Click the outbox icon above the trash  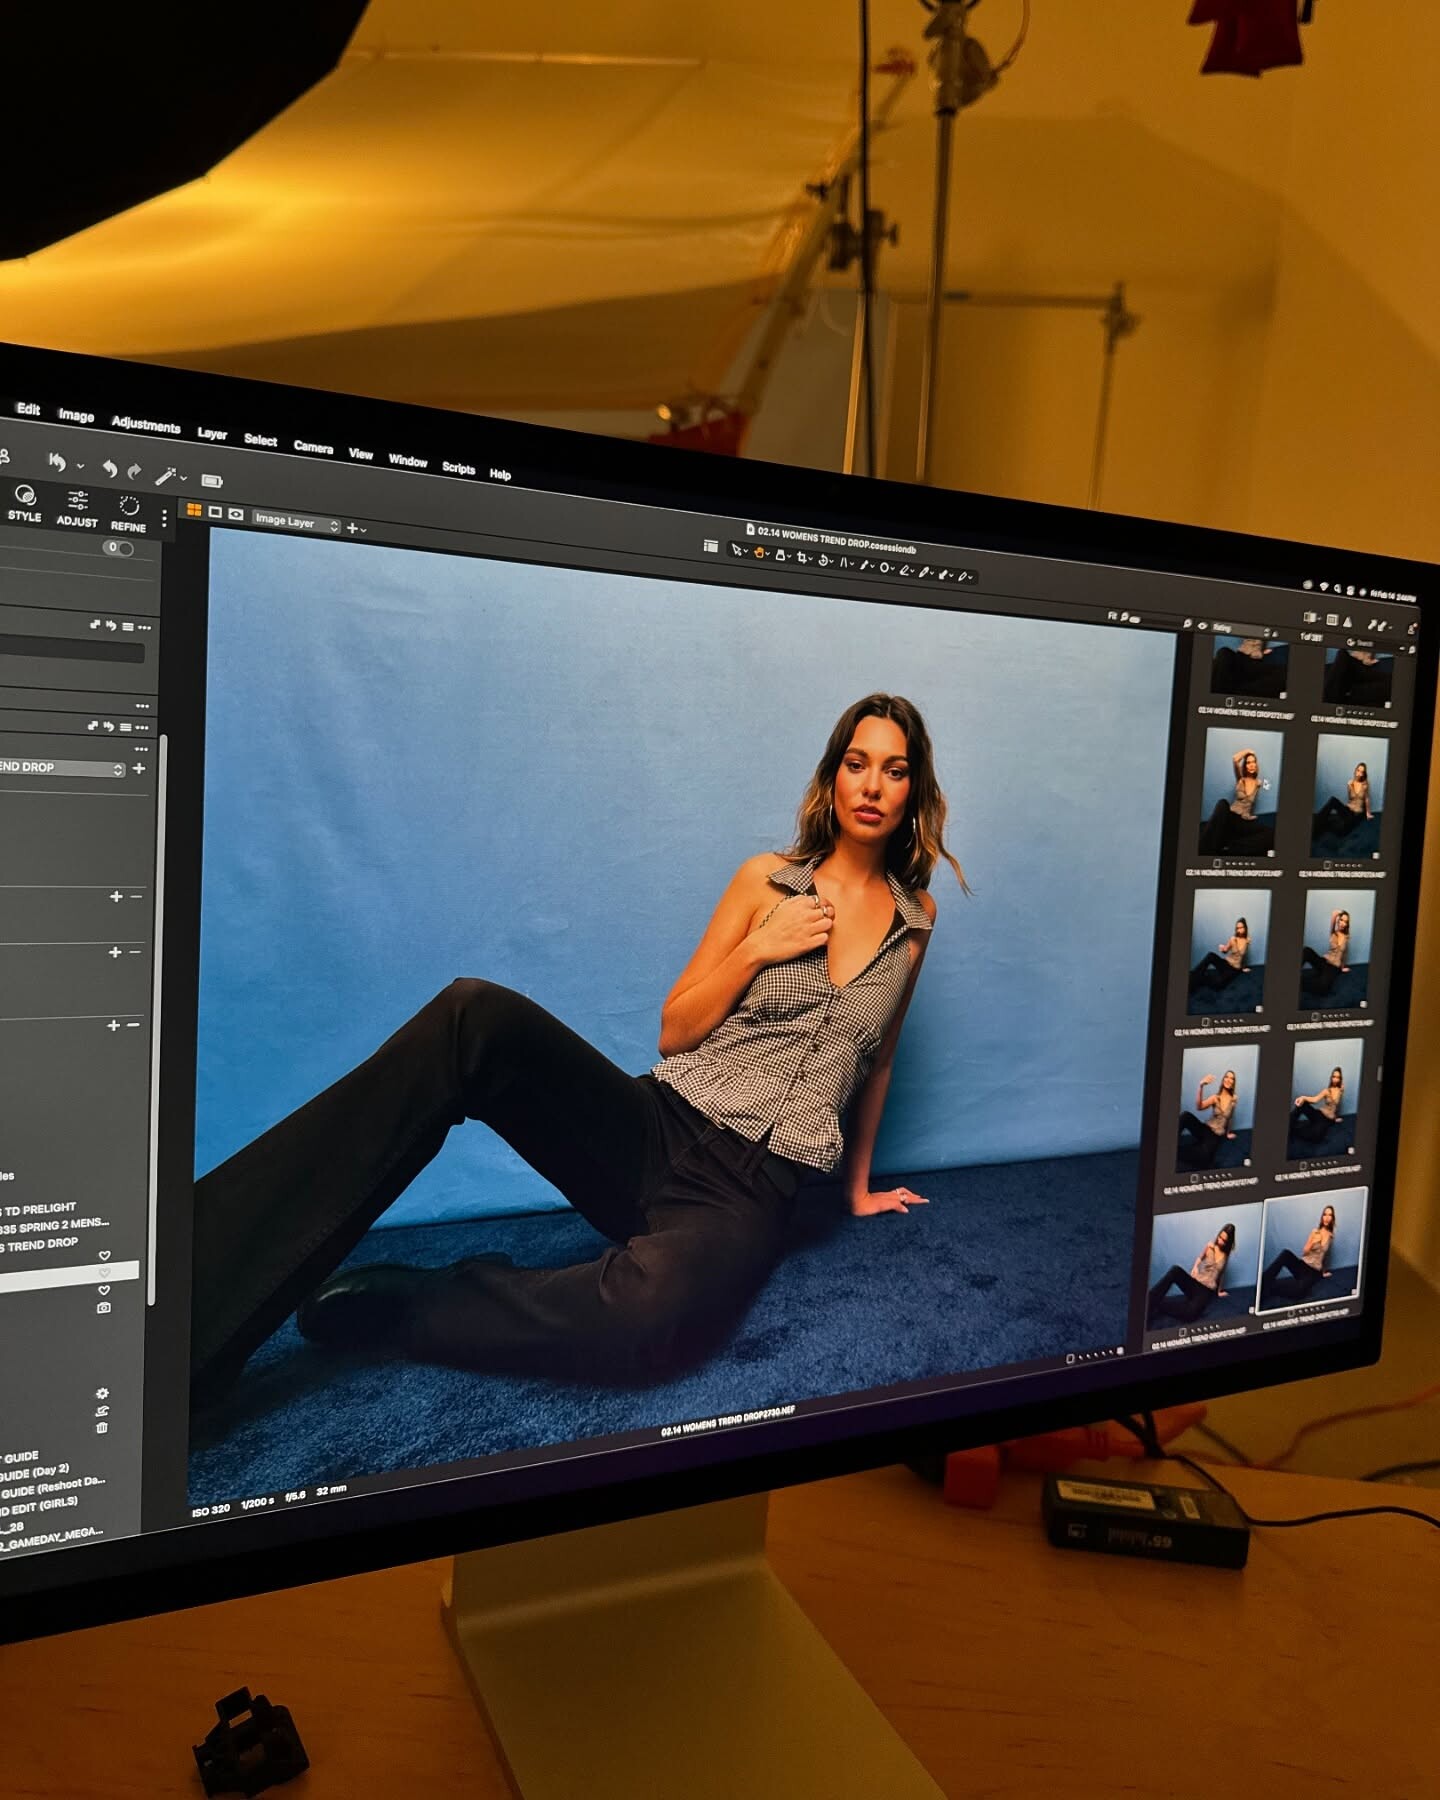(101, 1411)
